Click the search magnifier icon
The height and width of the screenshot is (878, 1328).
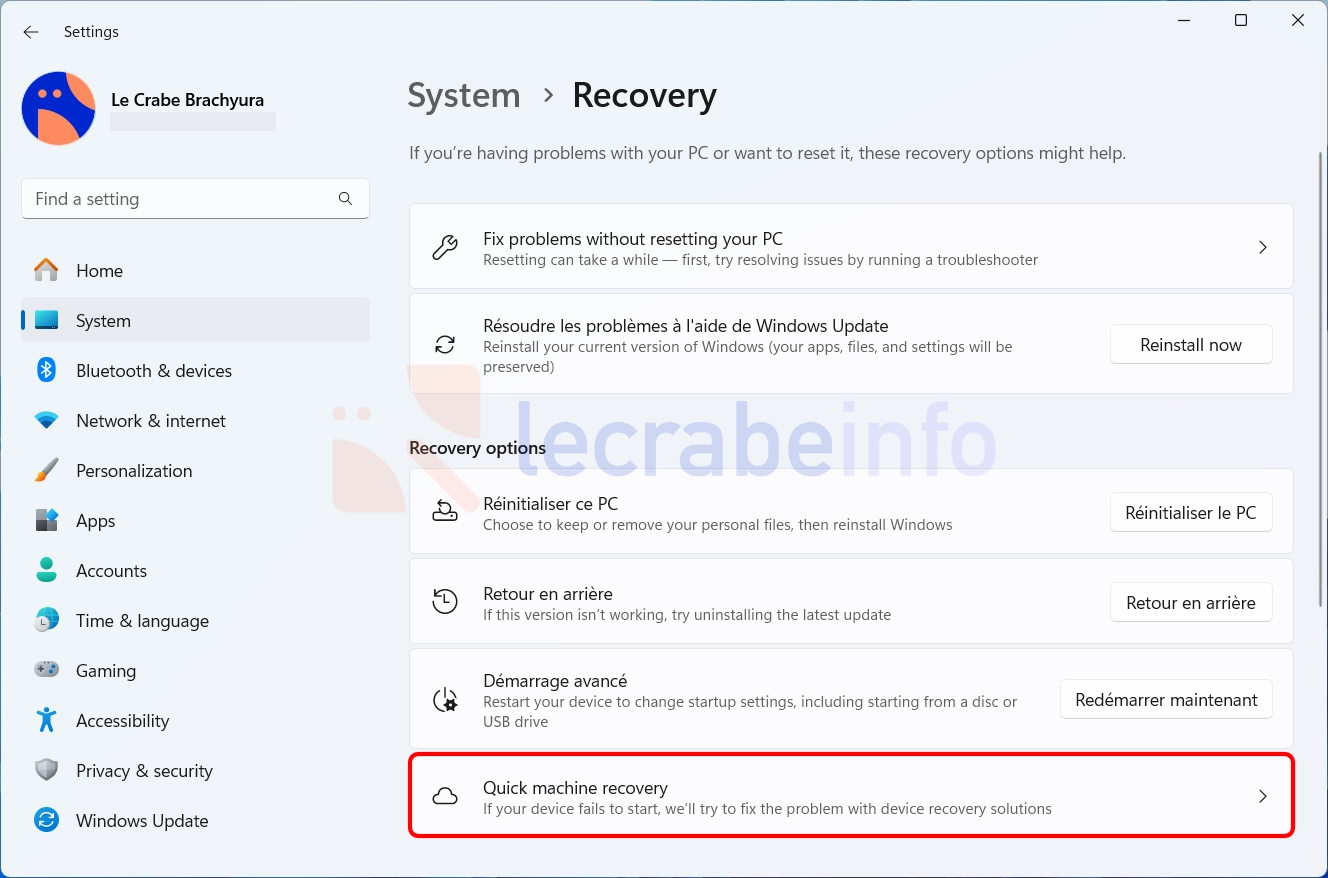346,199
